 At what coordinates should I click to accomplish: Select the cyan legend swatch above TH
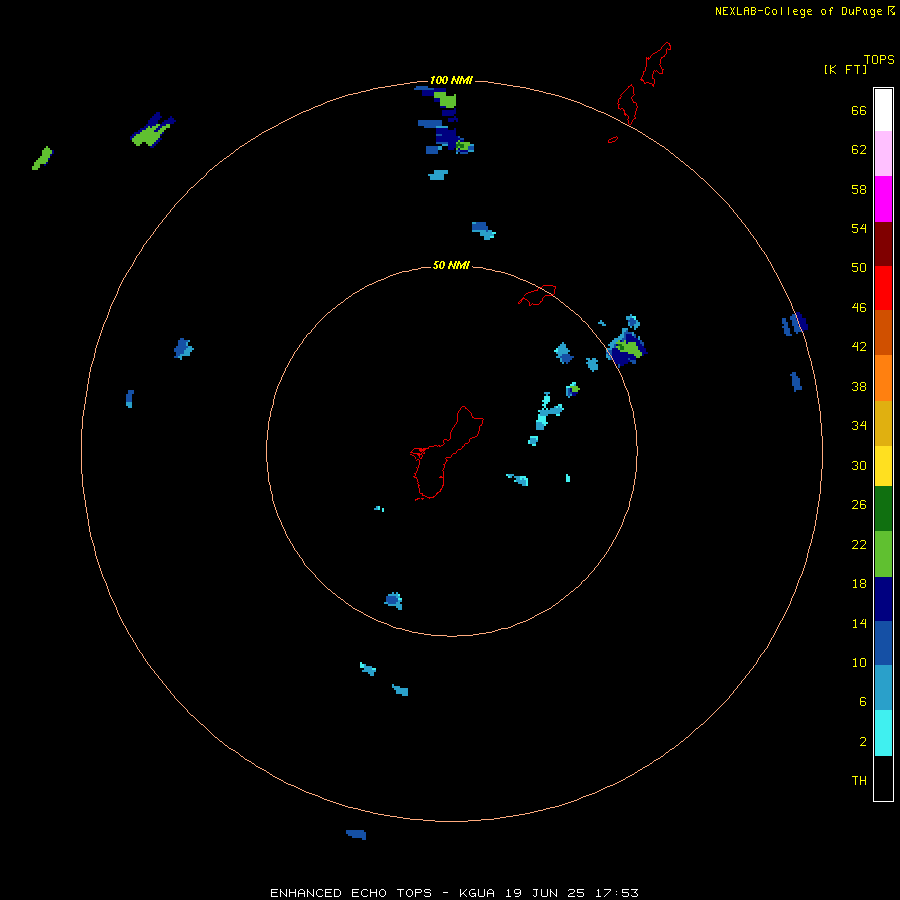click(883, 733)
